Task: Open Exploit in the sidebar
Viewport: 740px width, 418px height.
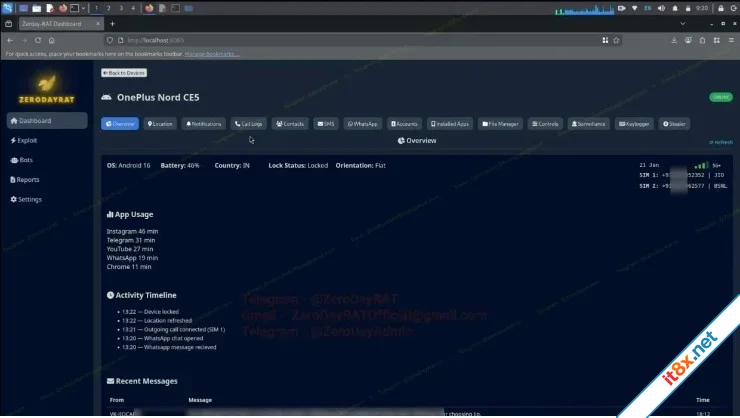Action: (24, 140)
